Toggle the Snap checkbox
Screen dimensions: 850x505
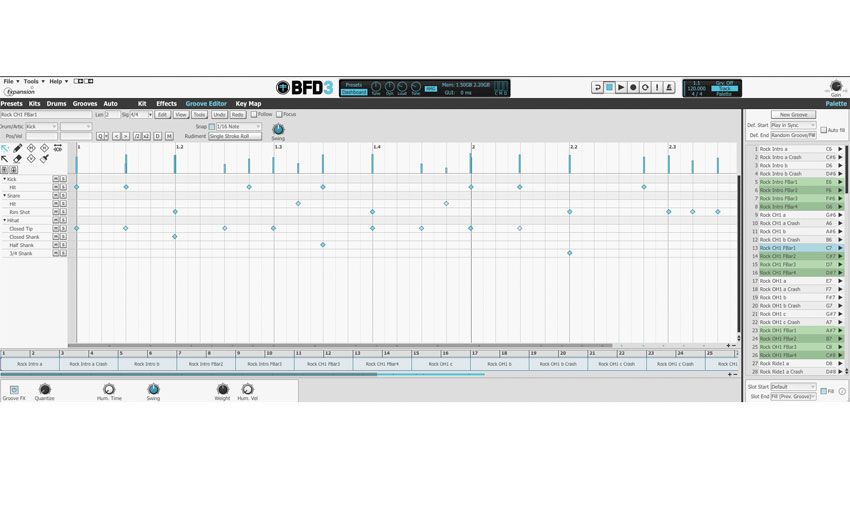212,127
